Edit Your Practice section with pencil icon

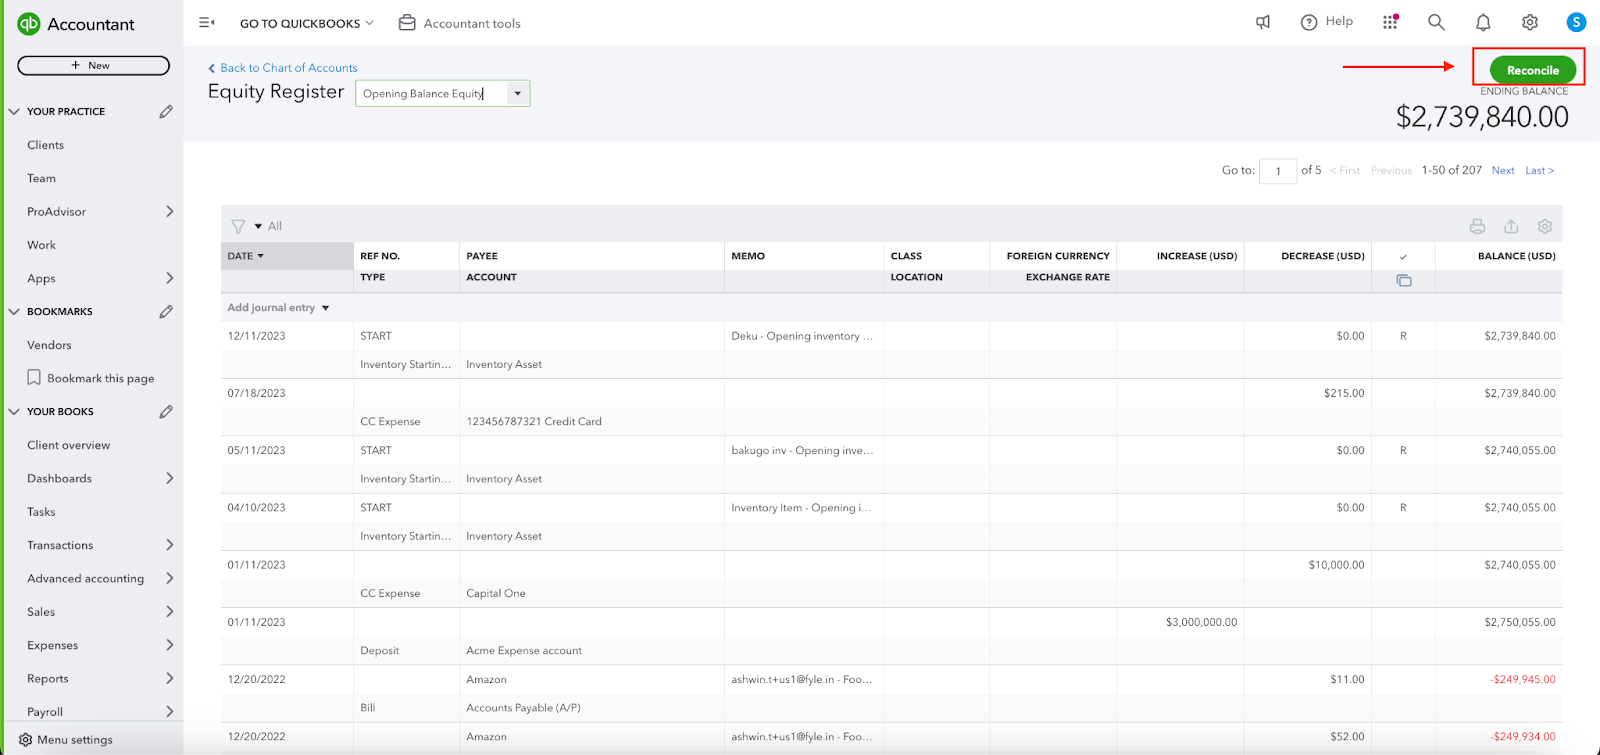click(166, 112)
